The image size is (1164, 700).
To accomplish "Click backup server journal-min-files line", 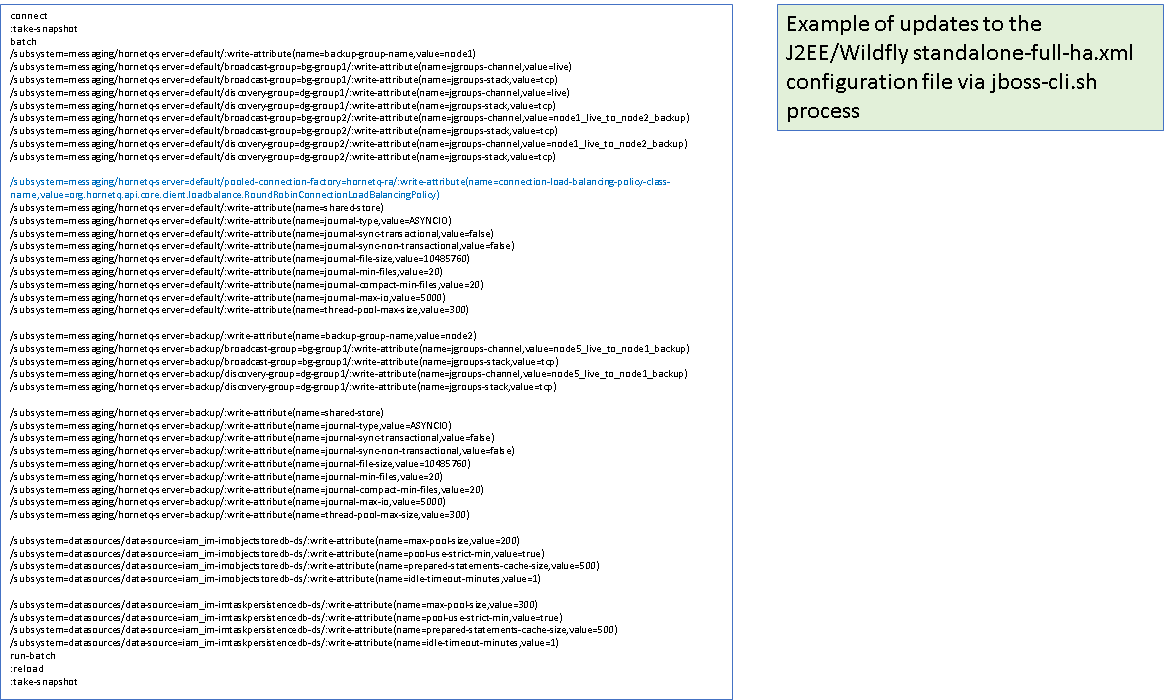I will coord(226,477).
